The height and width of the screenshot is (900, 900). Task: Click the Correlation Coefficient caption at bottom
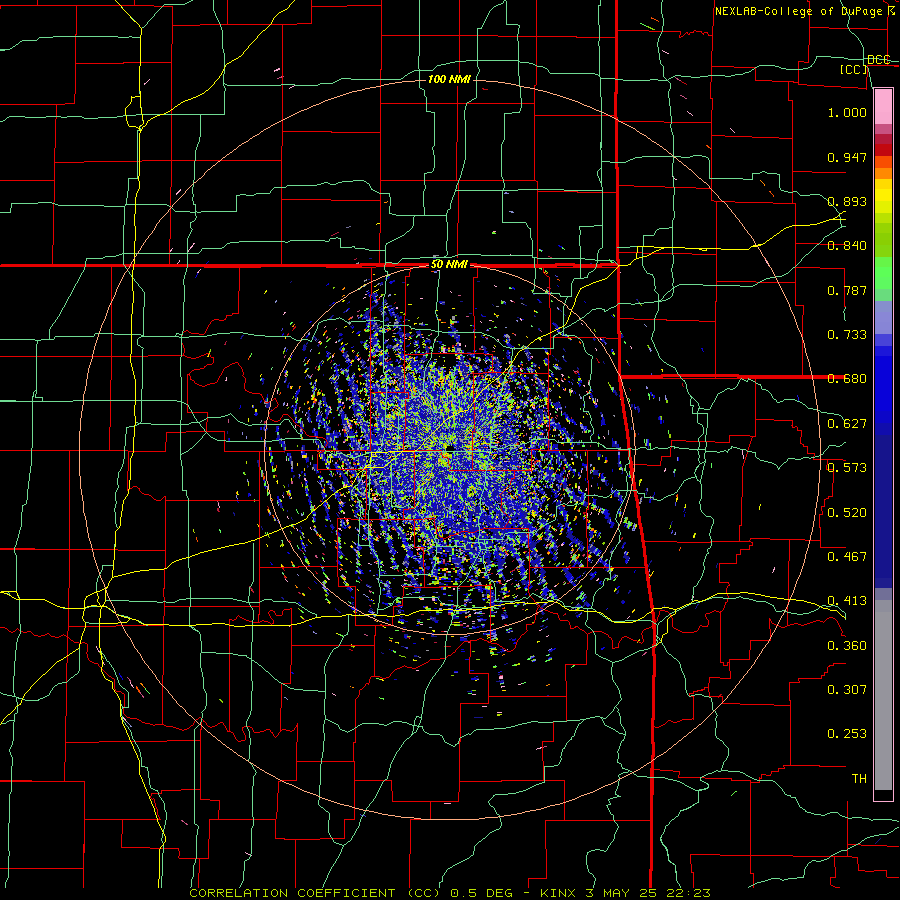[449, 893]
